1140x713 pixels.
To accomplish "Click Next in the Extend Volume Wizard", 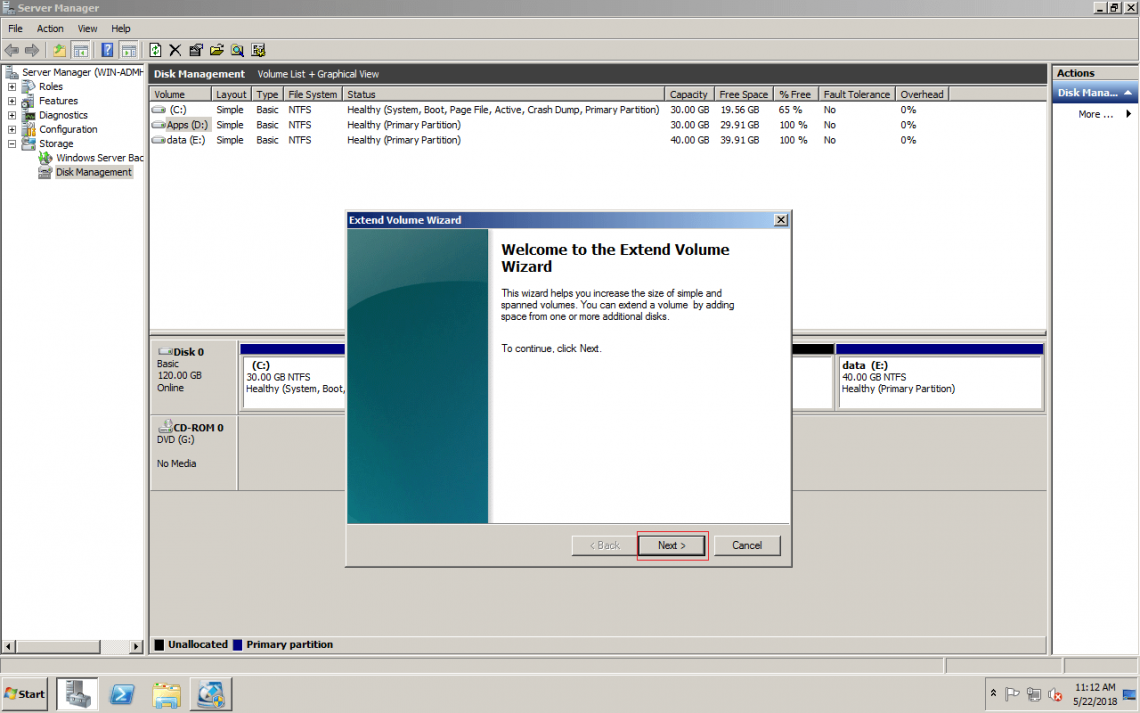I will point(671,545).
